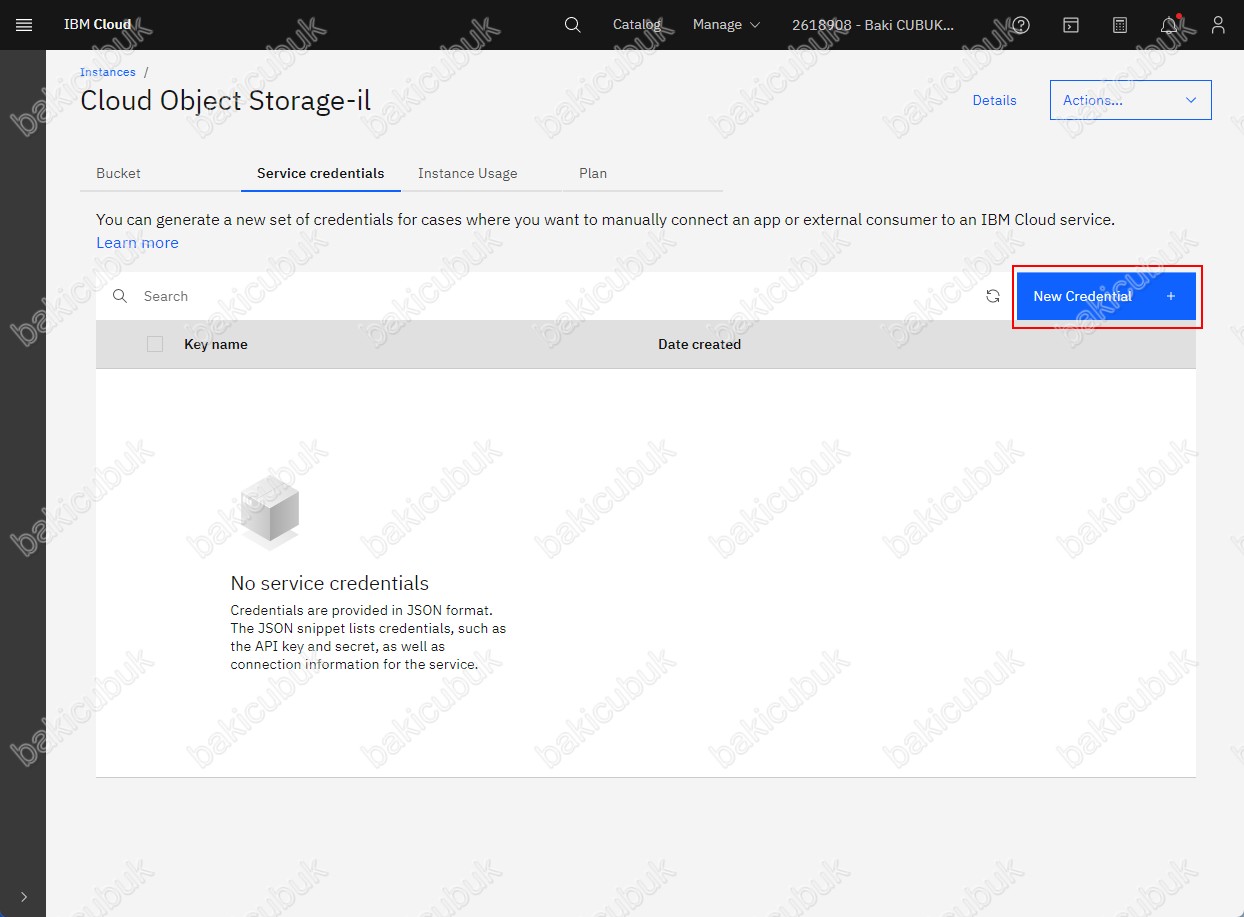Image resolution: width=1244 pixels, height=917 pixels.
Task: Open the Help question mark icon
Action: coord(1021,25)
